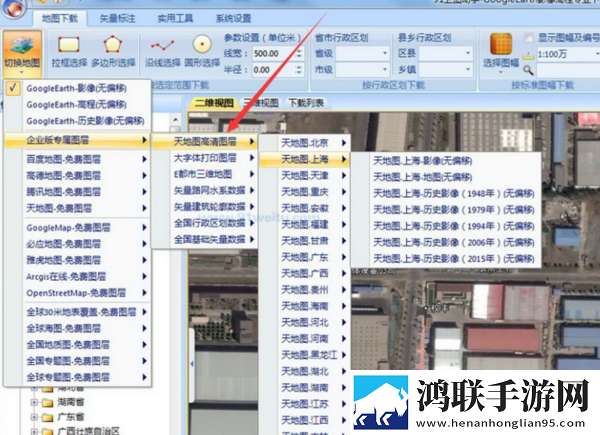Adjust the 半径 spinner arrows
This screenshot has width=600, height=435.
click(x=300, y=70)
